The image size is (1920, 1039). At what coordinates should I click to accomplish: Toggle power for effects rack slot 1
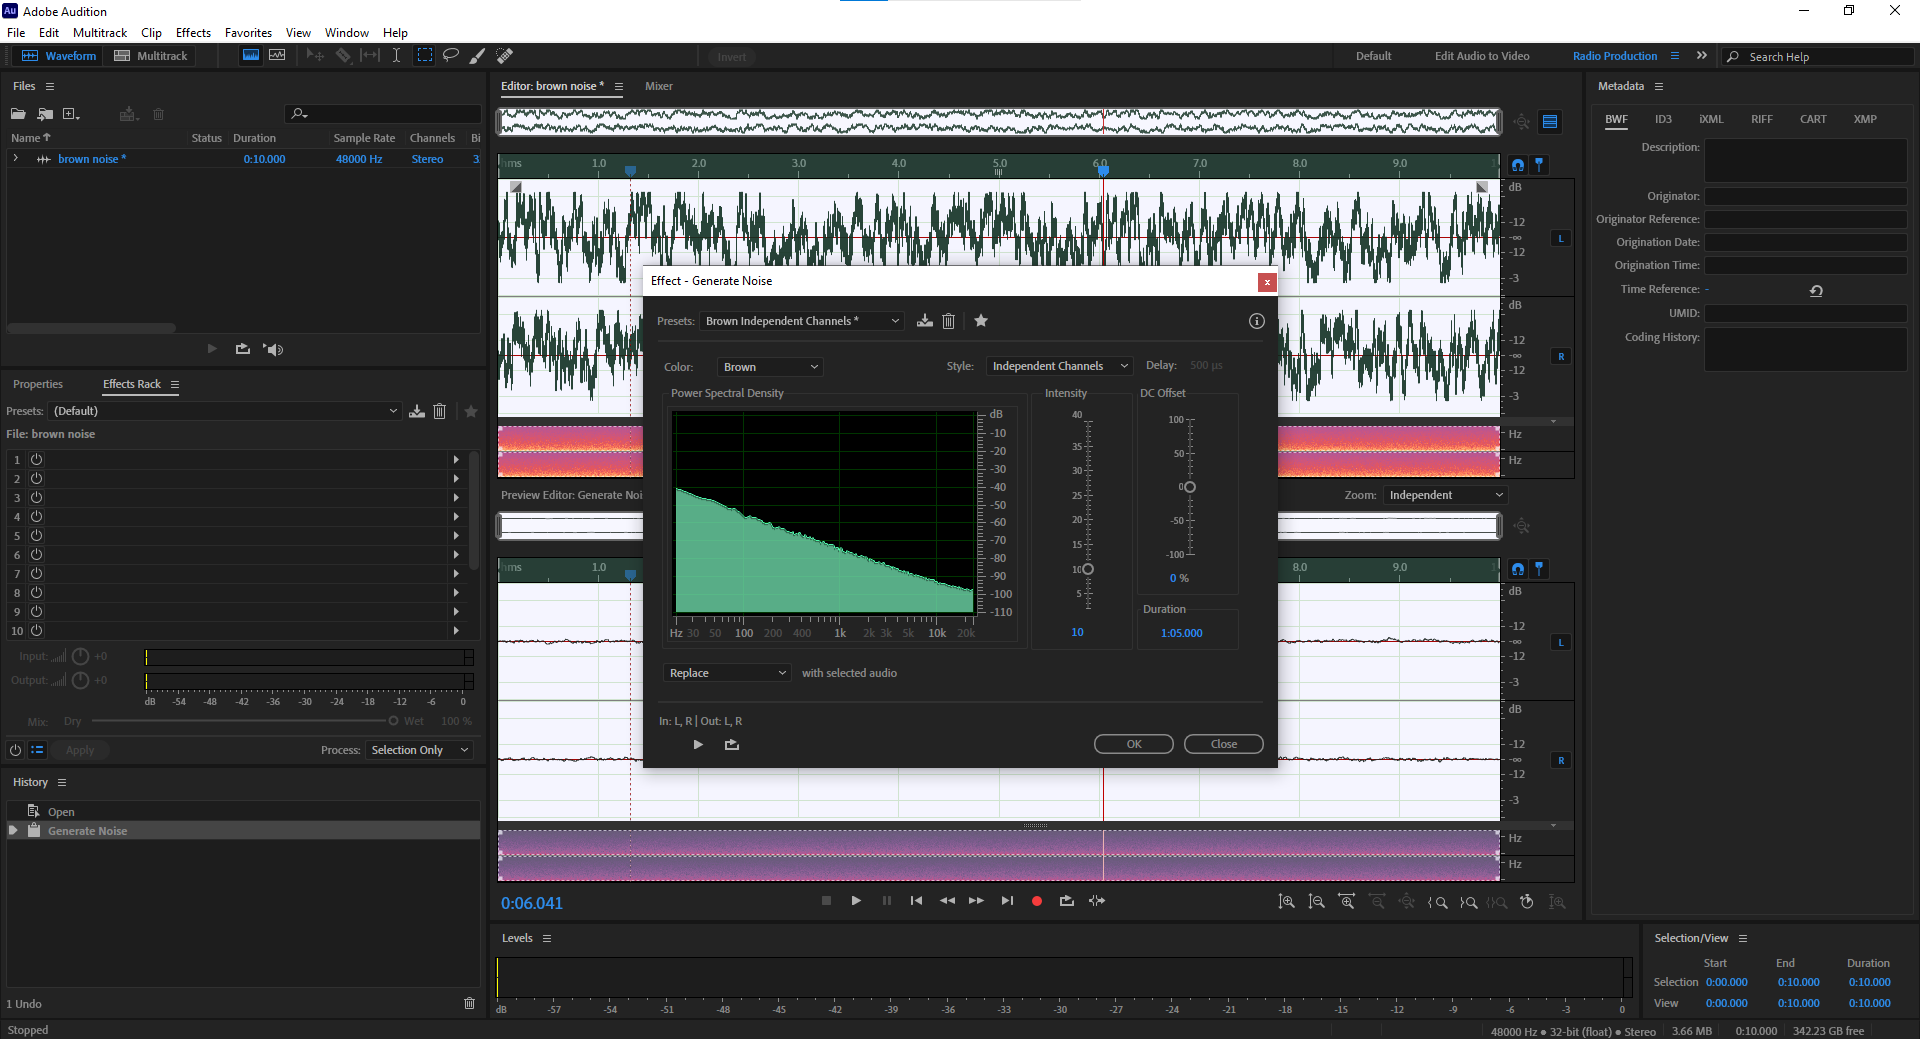tap(37, 460)
